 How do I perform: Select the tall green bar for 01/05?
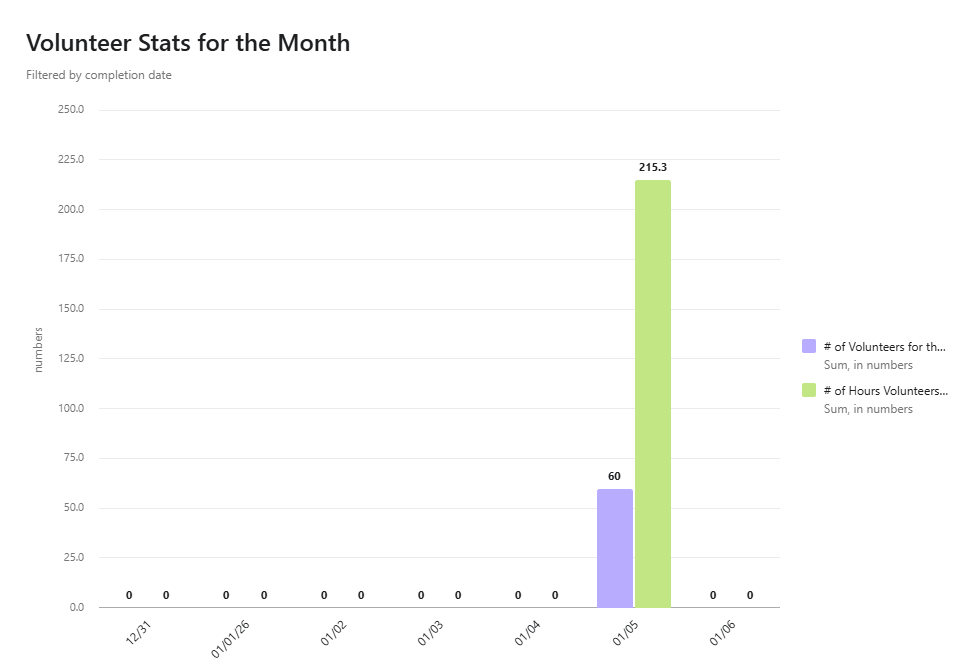[x=653, y=394]
